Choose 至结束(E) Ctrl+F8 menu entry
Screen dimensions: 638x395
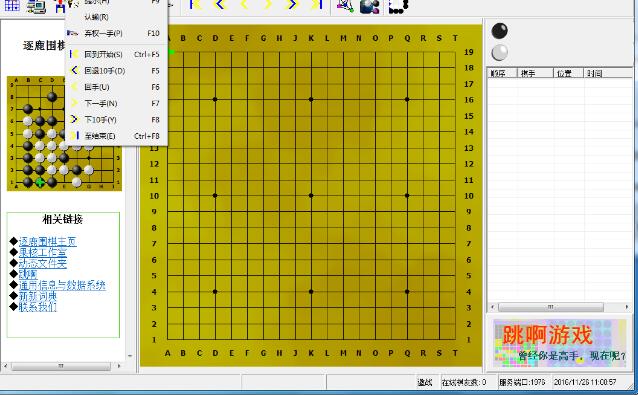(x=116, y=136)
